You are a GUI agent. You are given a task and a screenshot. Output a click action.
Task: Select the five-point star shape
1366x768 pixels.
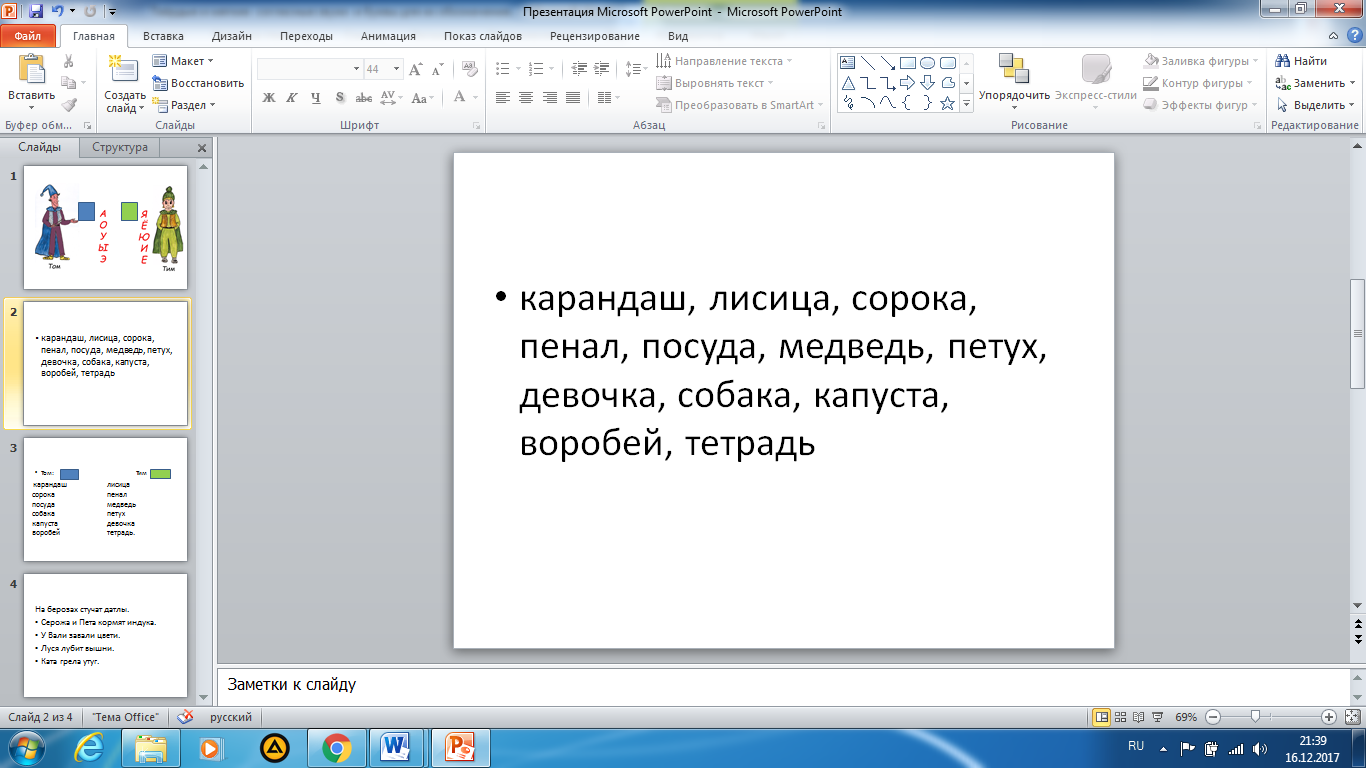point(948,102)
